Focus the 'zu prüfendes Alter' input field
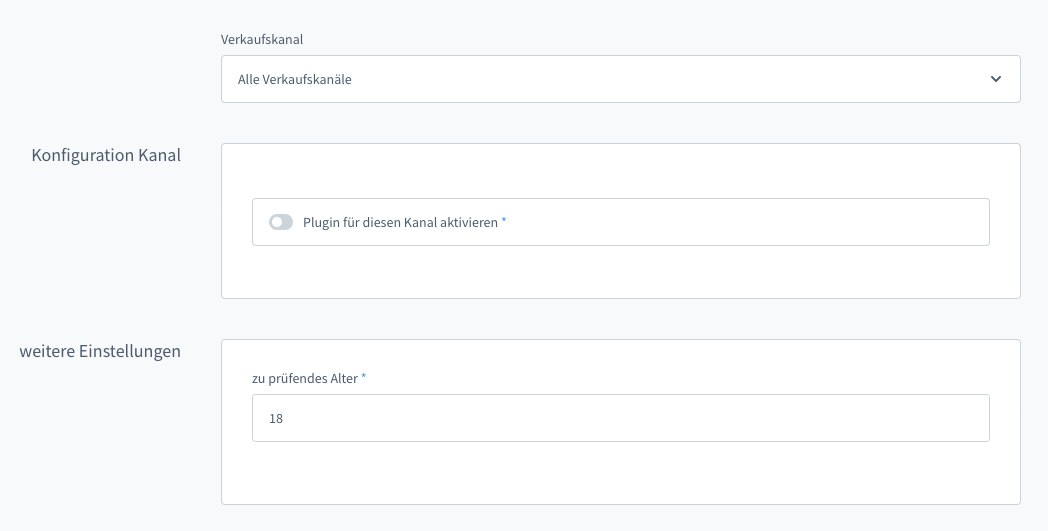 click(x=620, y=418)
